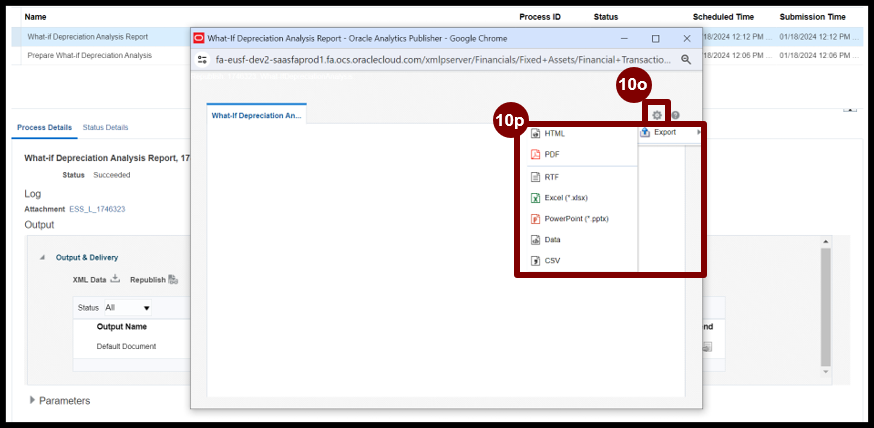This screenshot has height=428, width=874.
Task: Collapse the Output & Delivery section
Action: click(x=42, y=257)
